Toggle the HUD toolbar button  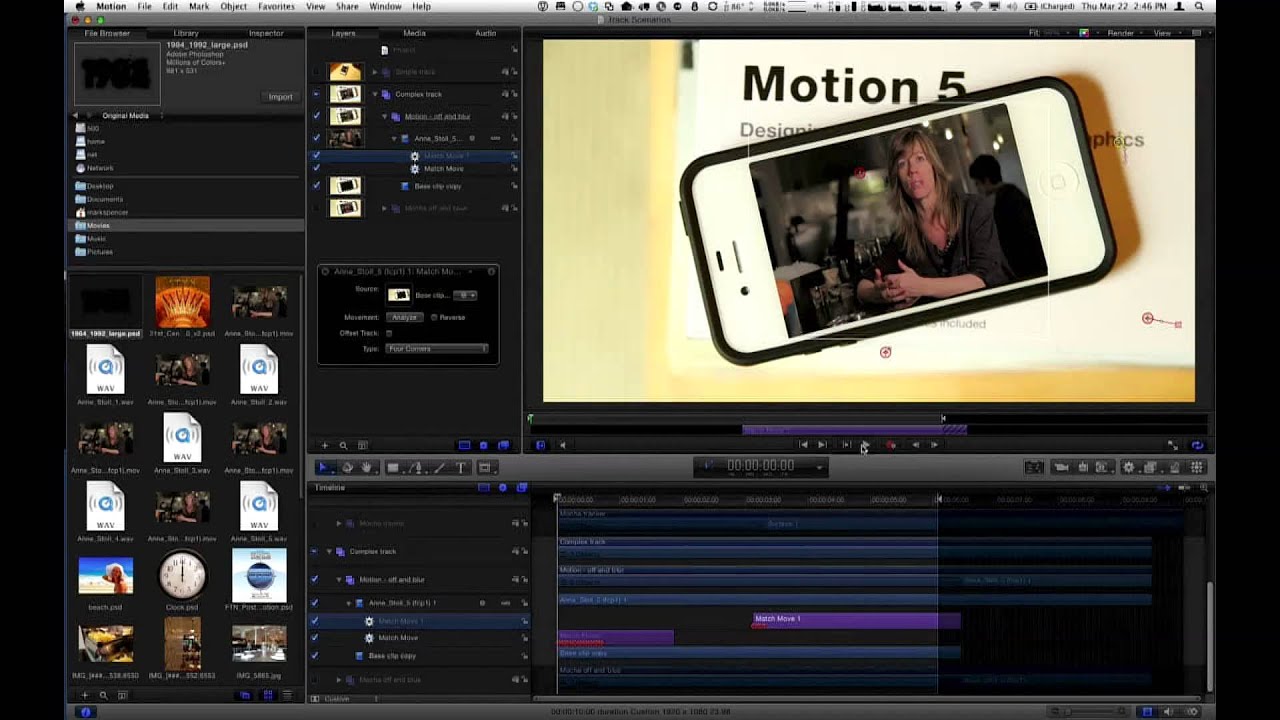(1034, 467)
